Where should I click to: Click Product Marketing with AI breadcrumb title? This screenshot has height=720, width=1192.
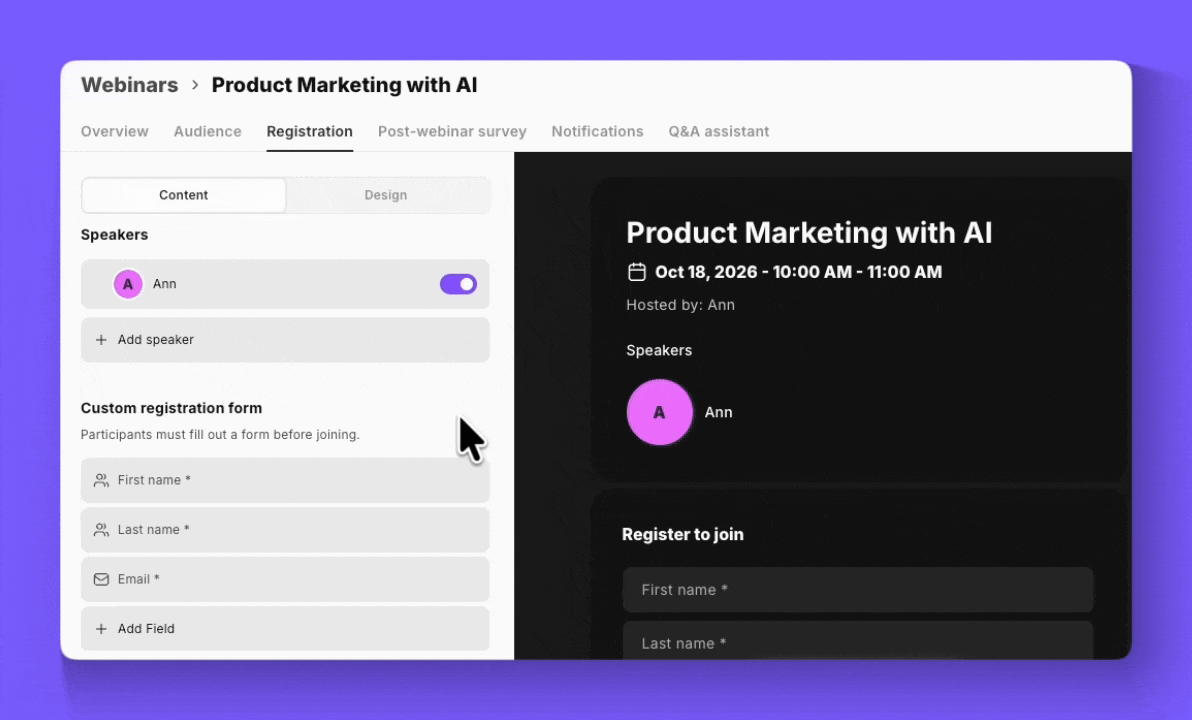point(344,85)
